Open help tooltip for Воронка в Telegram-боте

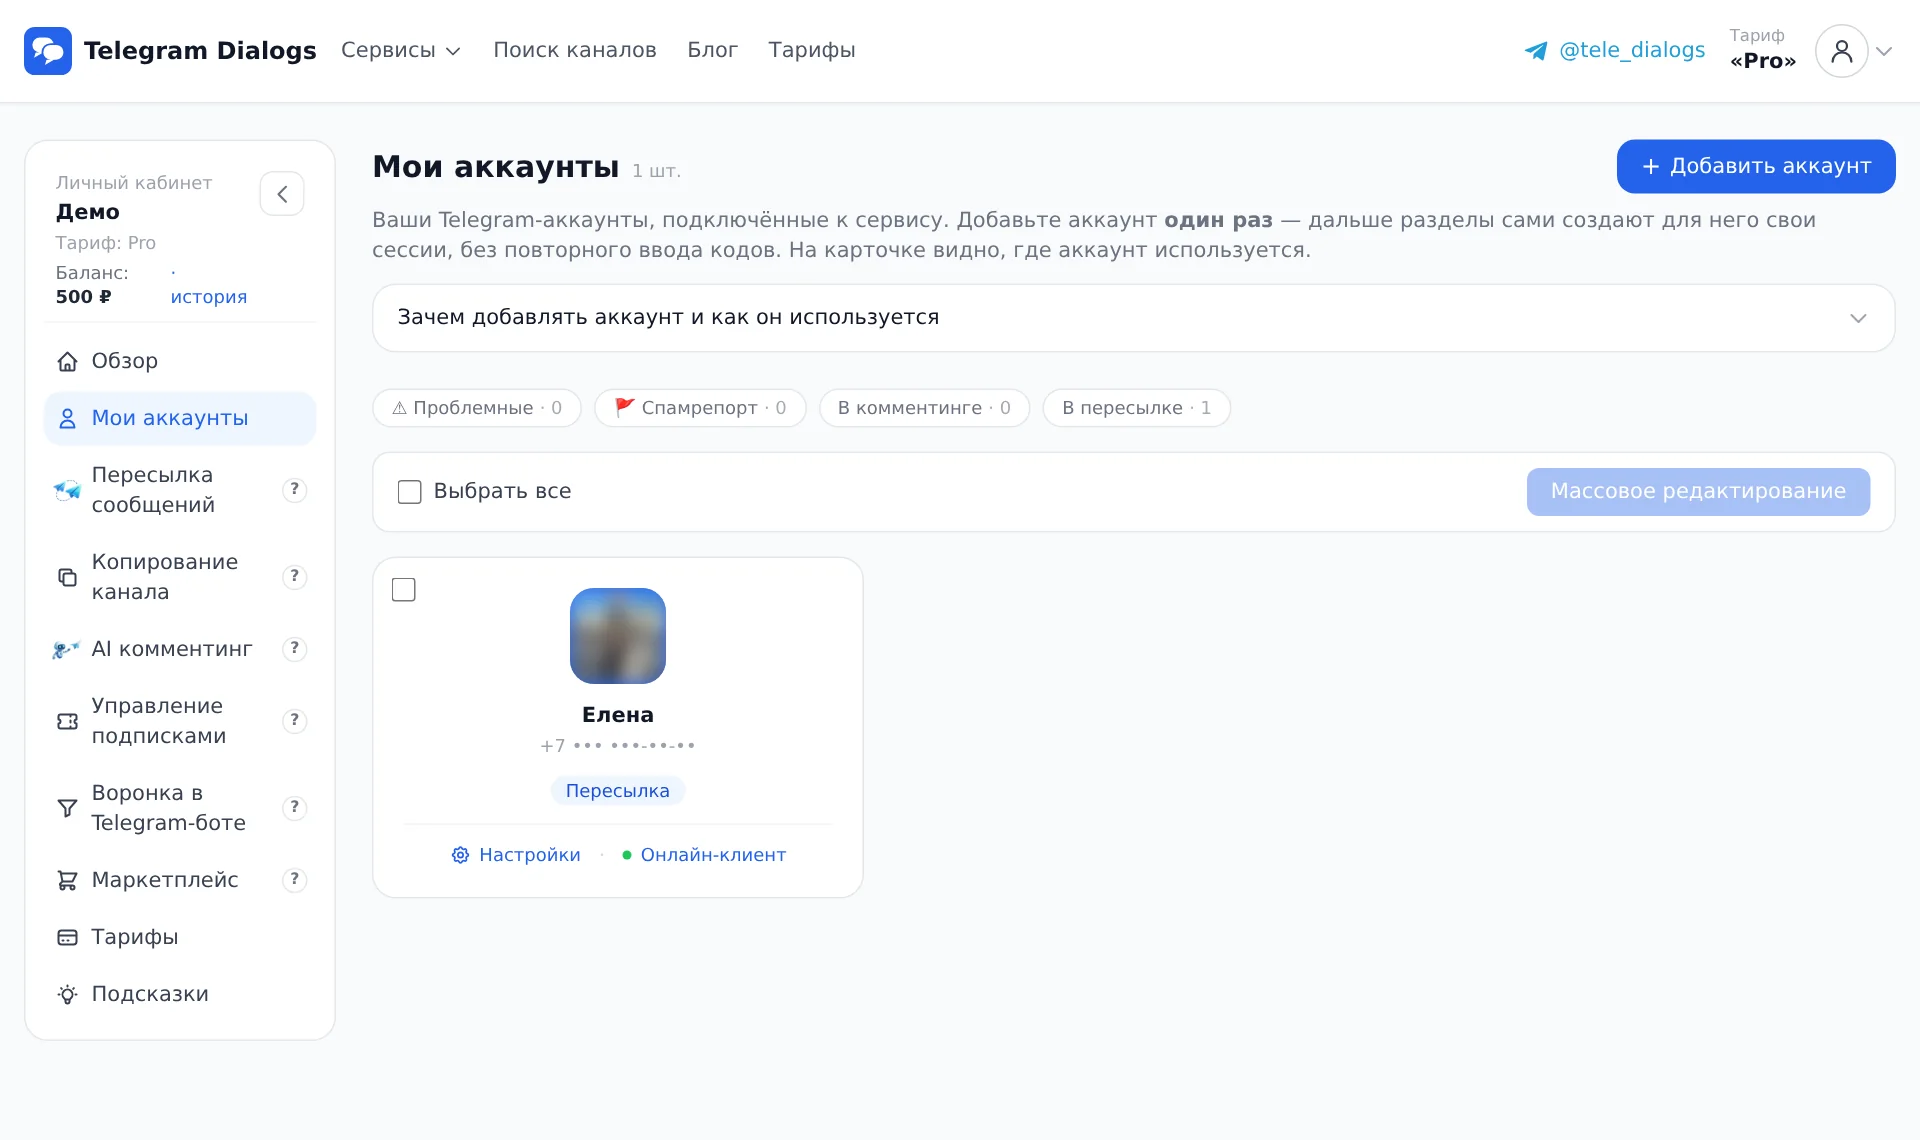(294, 807)
